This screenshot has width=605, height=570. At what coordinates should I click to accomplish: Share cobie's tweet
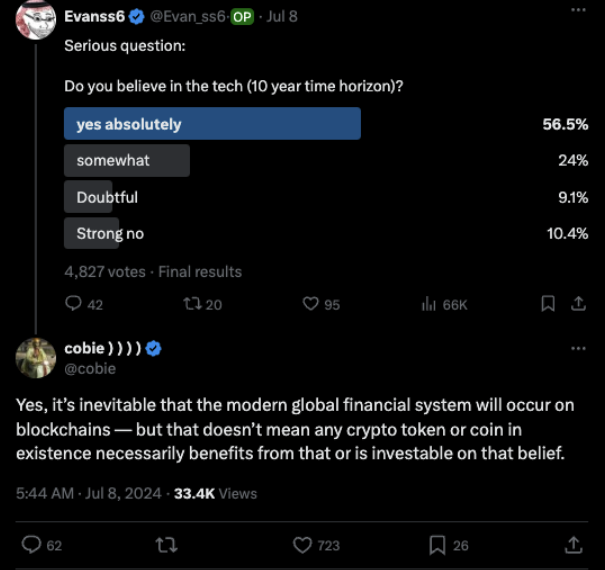573,544
